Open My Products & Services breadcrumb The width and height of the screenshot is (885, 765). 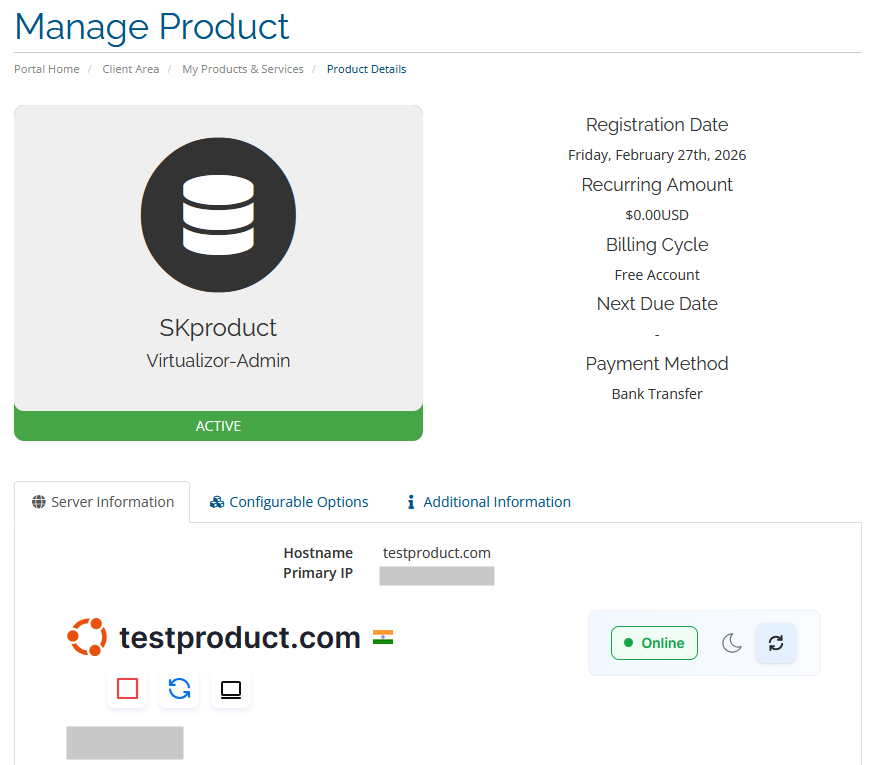[x=243, y=69]
